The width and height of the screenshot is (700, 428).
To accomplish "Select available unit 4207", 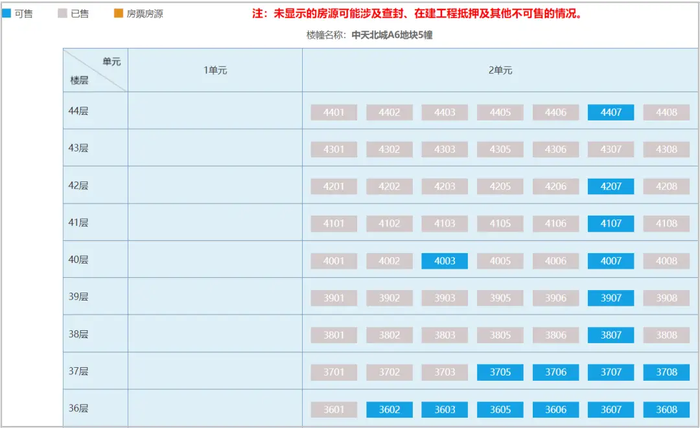I will 611,187.
